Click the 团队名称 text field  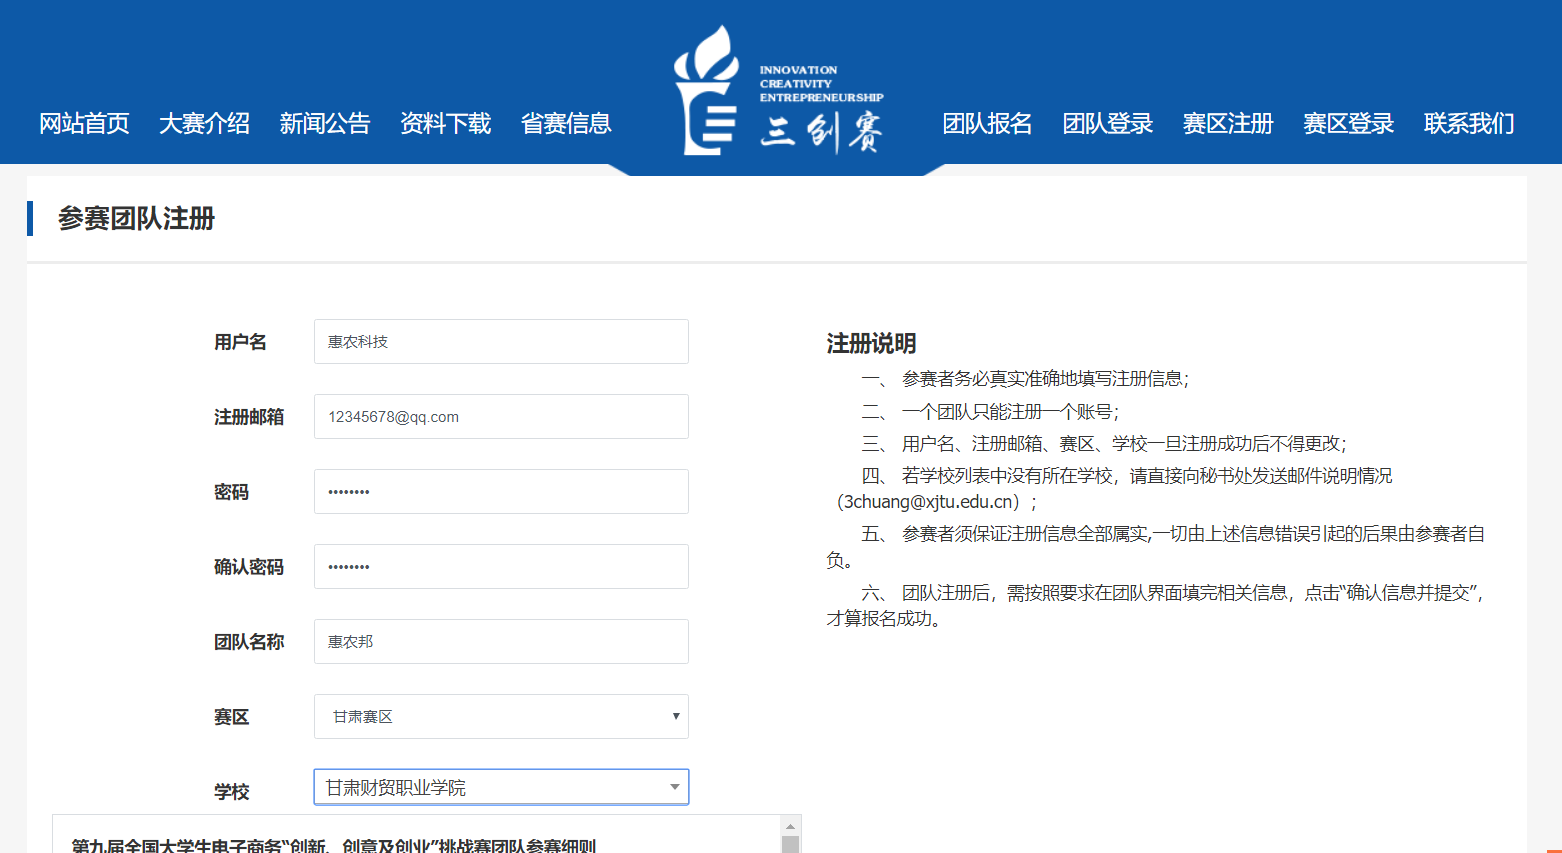[x=501, y=642]
